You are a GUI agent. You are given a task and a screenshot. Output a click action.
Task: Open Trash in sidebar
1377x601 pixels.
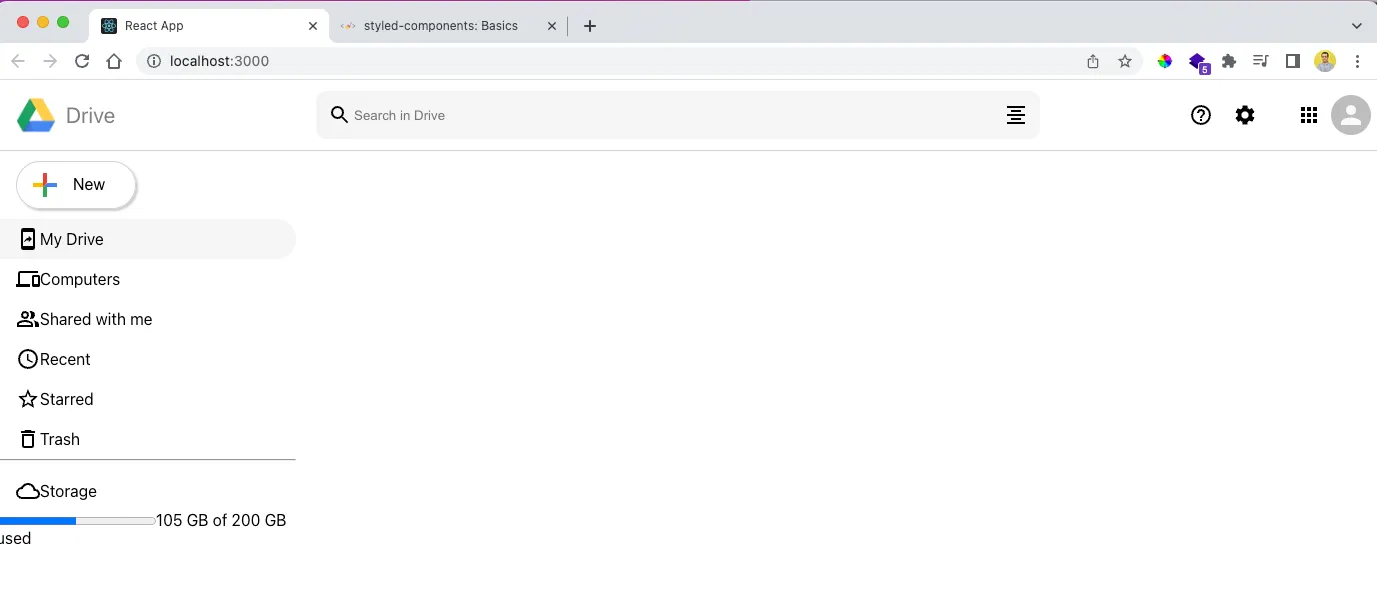[x=148, y=439]
